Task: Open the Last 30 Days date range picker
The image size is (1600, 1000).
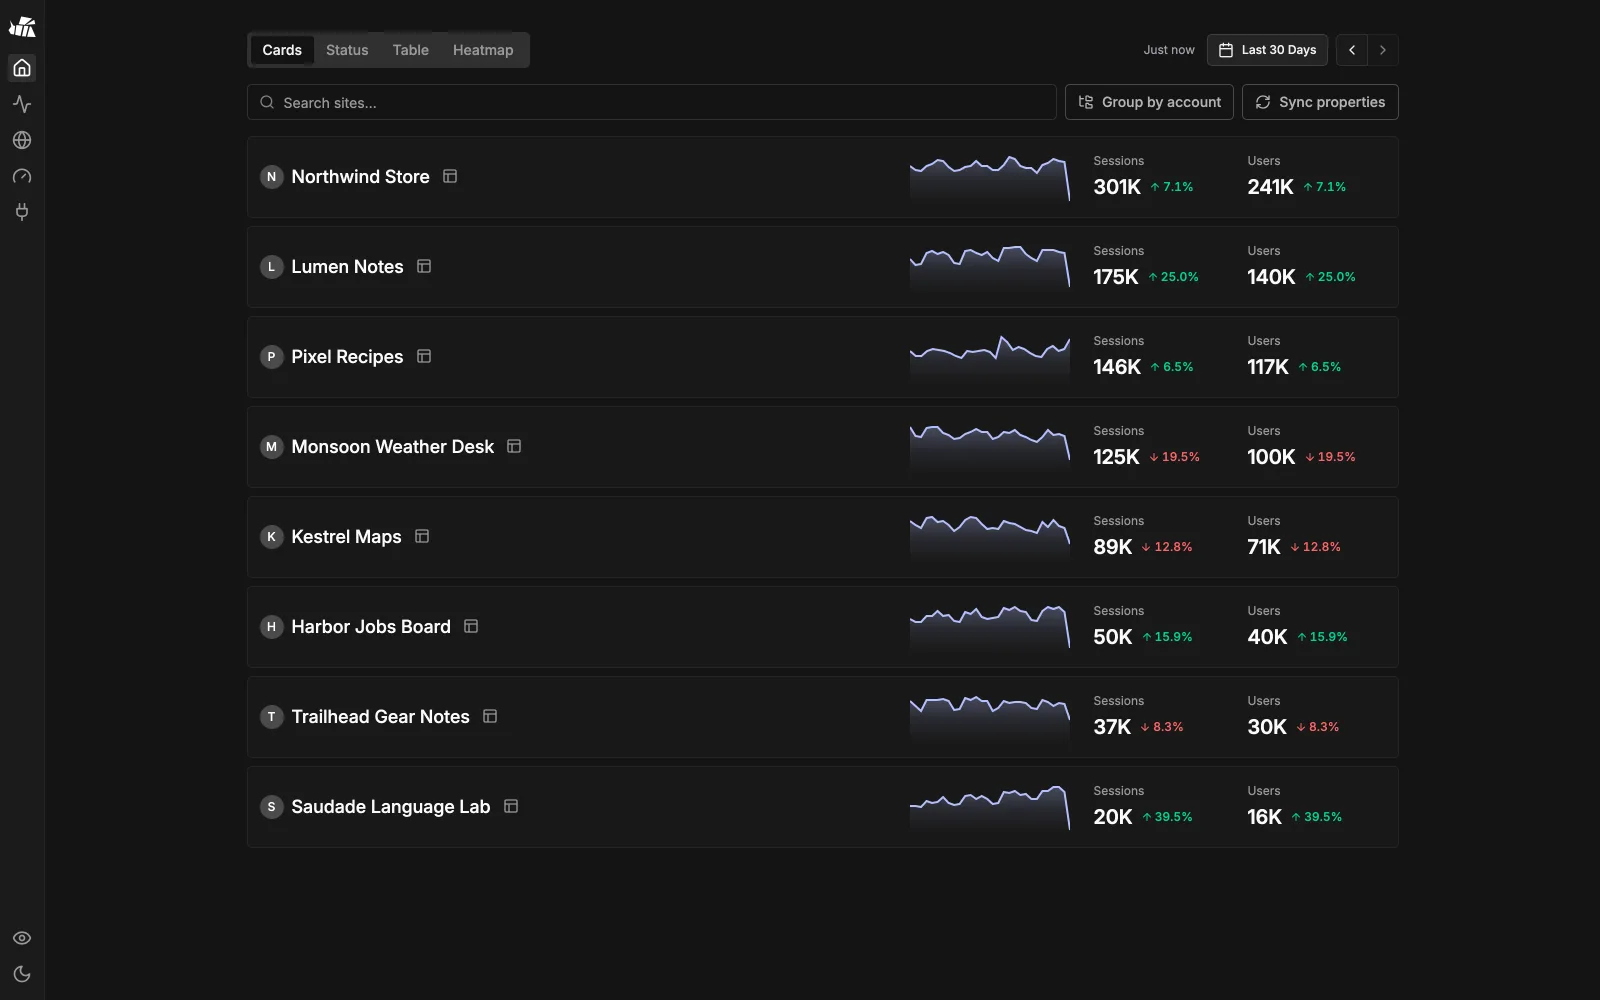Action: pyautogui.click(x=1267, y=50)
